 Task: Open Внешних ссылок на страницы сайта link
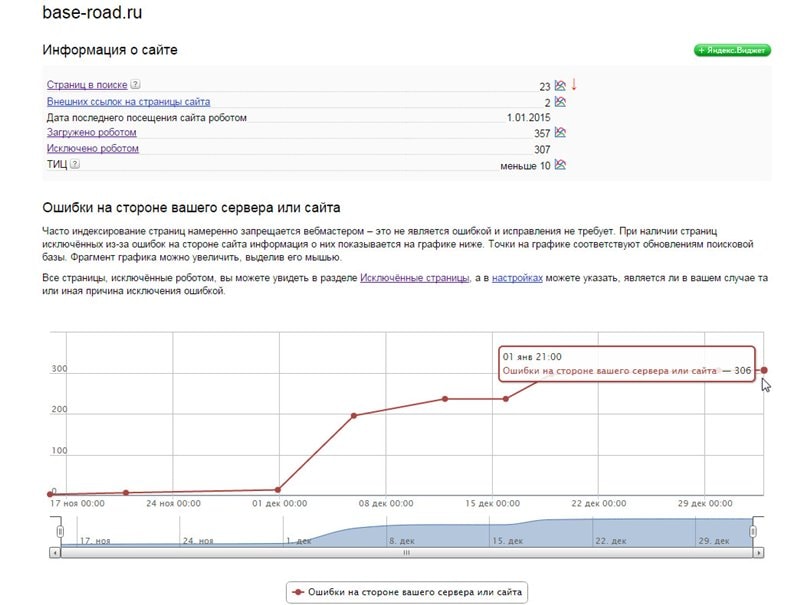pos(128,102)
